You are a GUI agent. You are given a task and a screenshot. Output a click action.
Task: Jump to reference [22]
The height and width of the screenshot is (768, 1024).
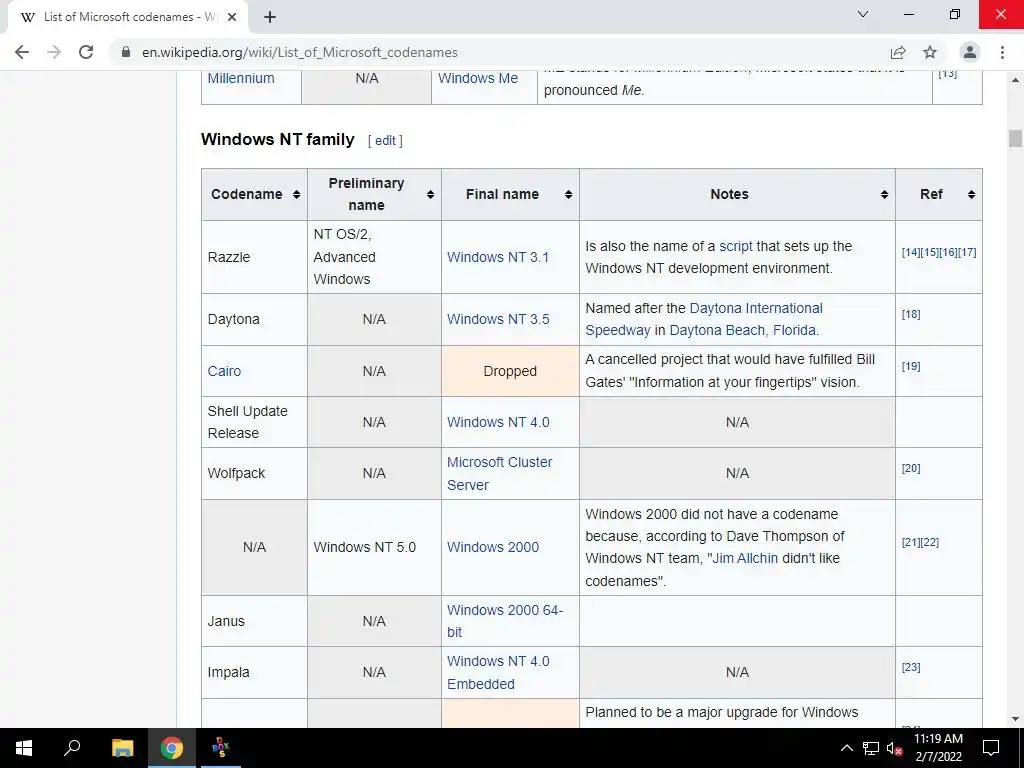(x=929, y=542)
